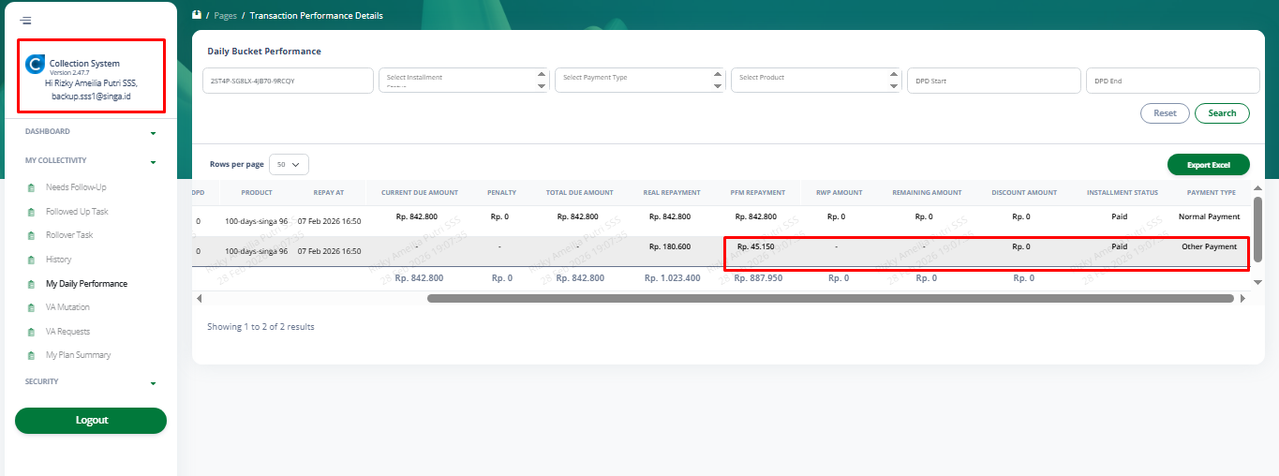Click the RWP AMOUNT column header
The image size is (1279, 476).
[838, 192]
